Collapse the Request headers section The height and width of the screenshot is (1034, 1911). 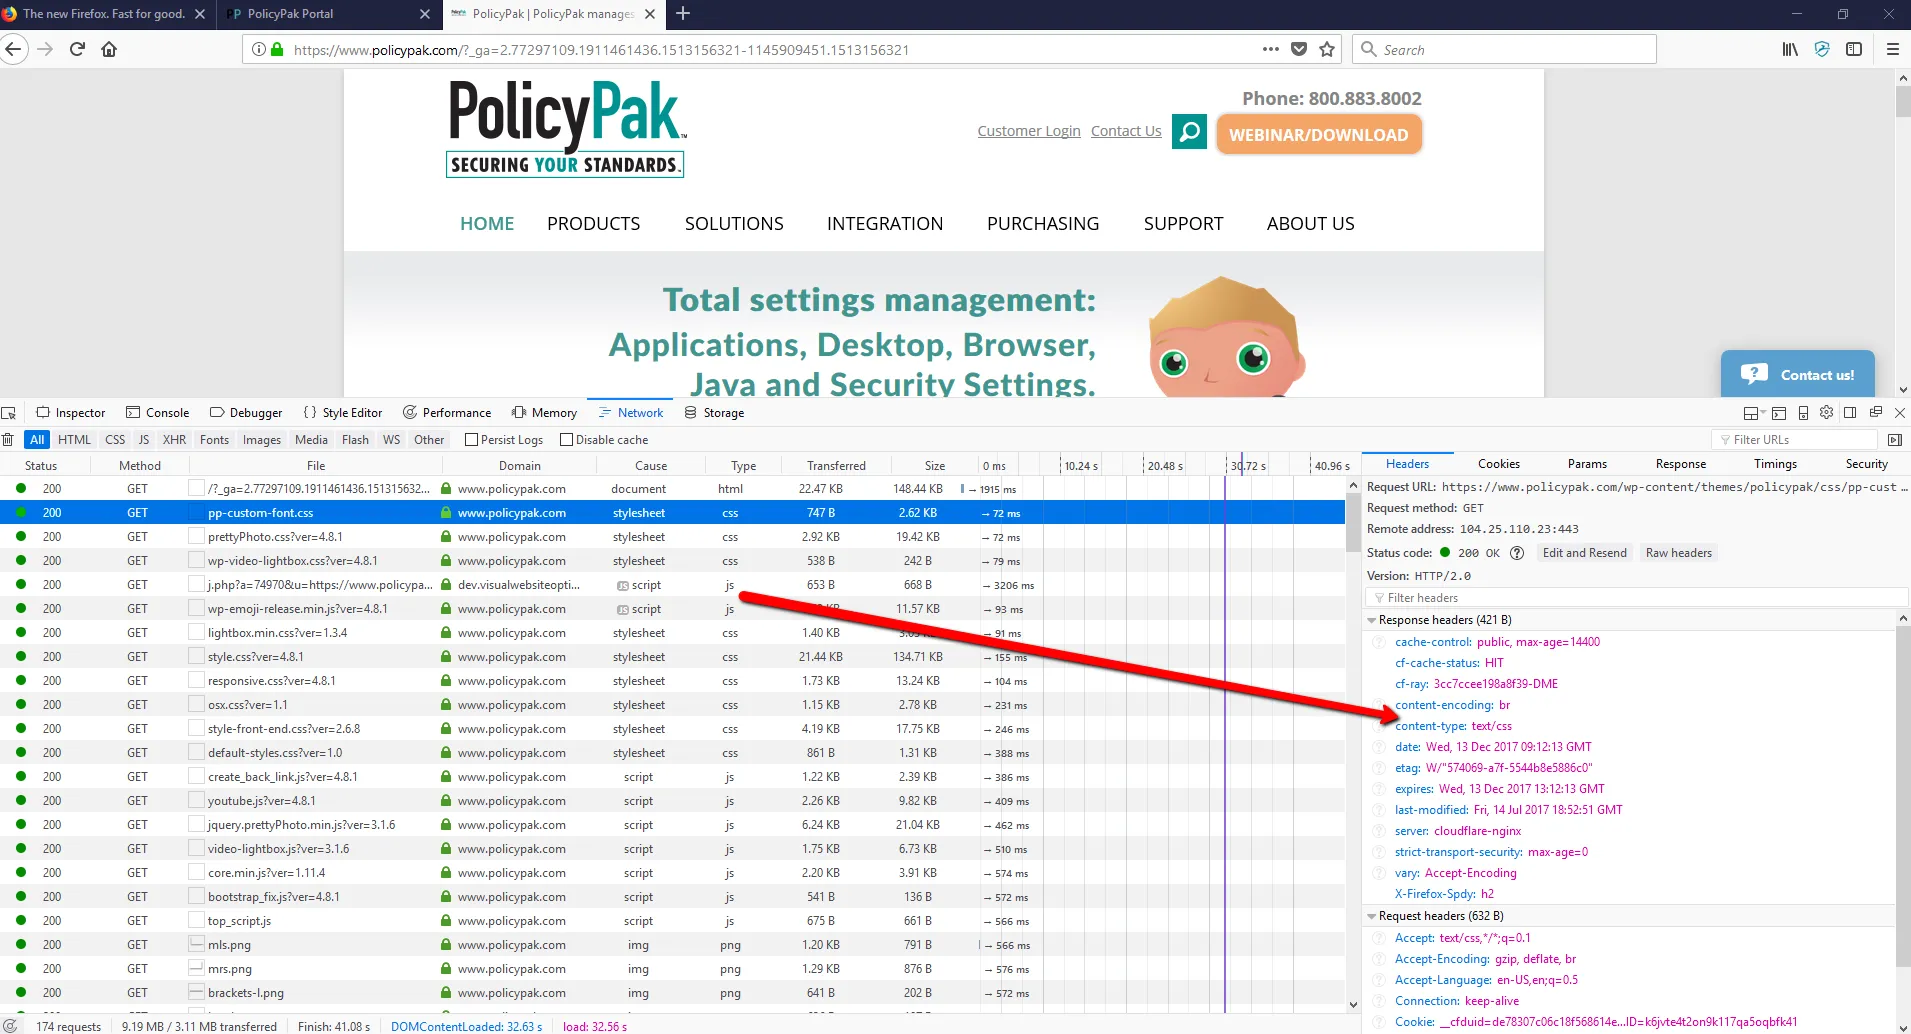pos(1372,916)
